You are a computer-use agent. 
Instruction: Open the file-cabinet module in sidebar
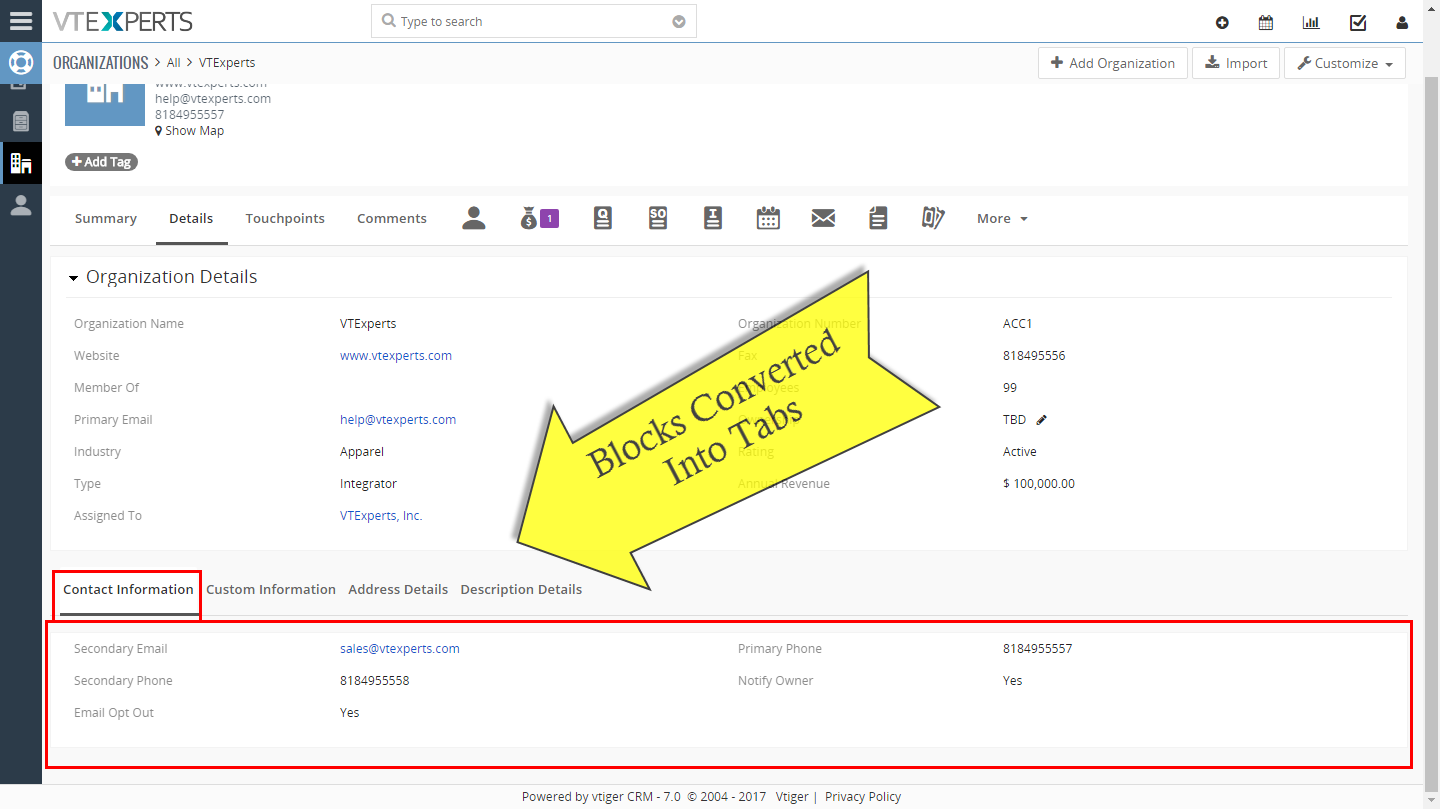pyautogui.click(x=20, y=121)
